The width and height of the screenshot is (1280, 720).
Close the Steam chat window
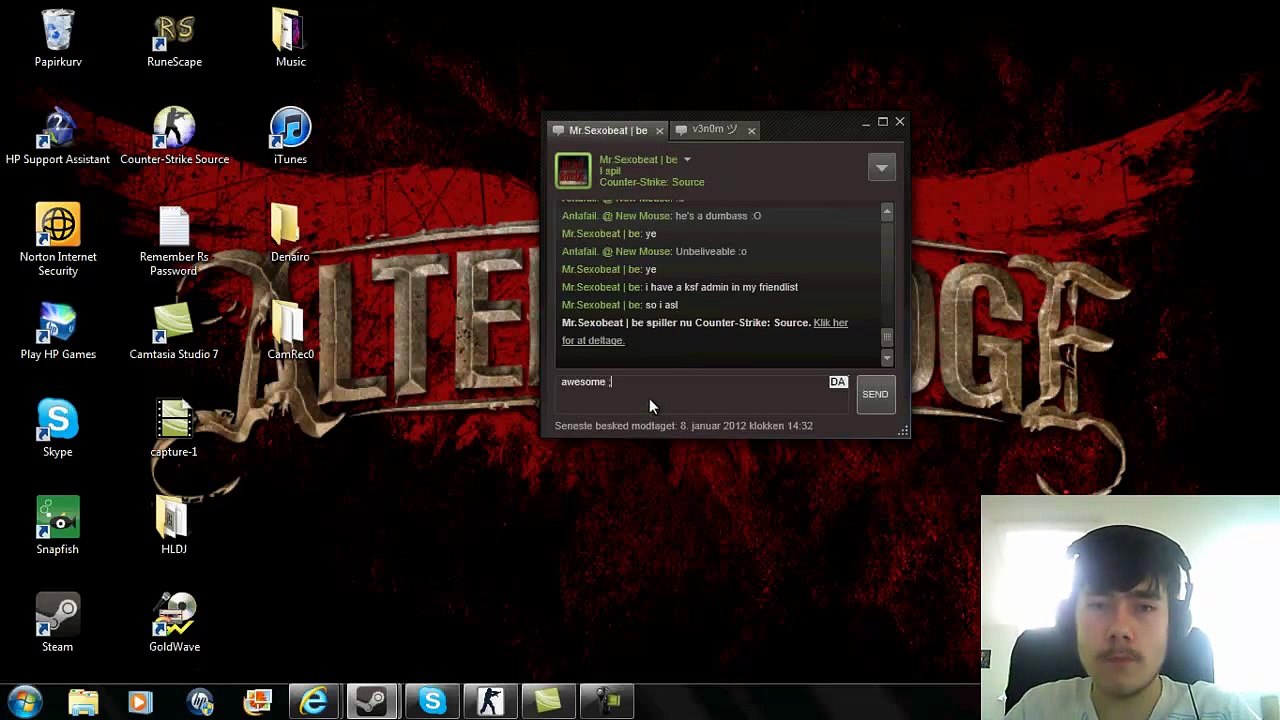click(900, 122)
